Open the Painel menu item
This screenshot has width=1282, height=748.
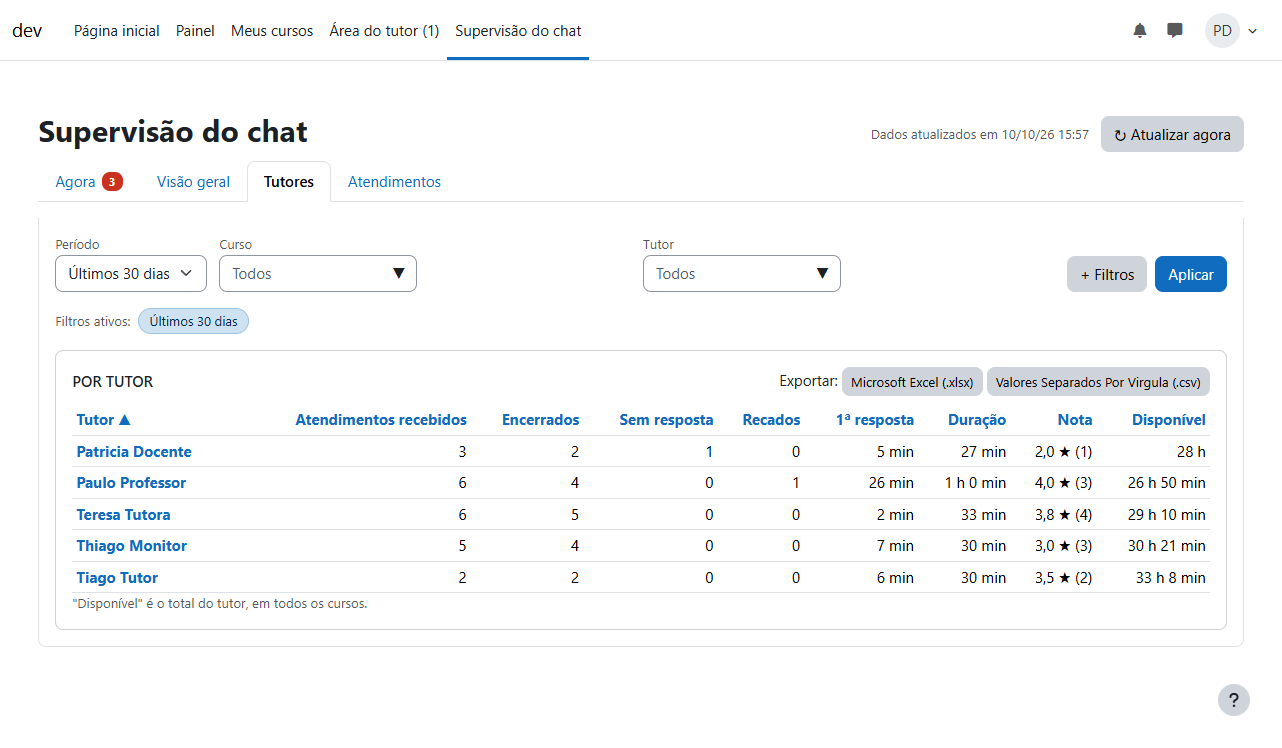195,31
